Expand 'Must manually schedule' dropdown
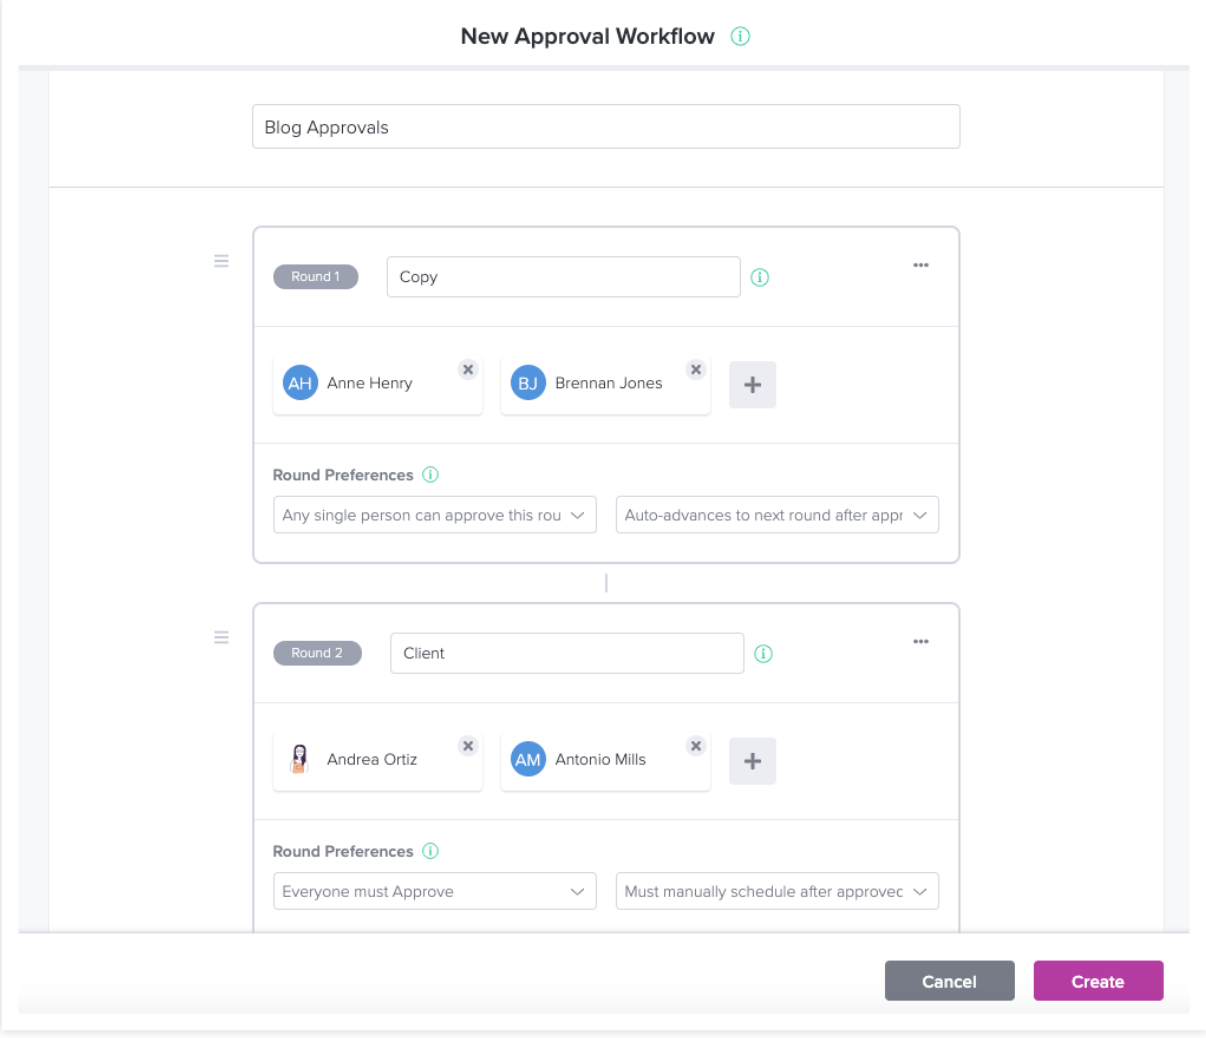The image size is (1206, 1038). (x=776, y=891)
